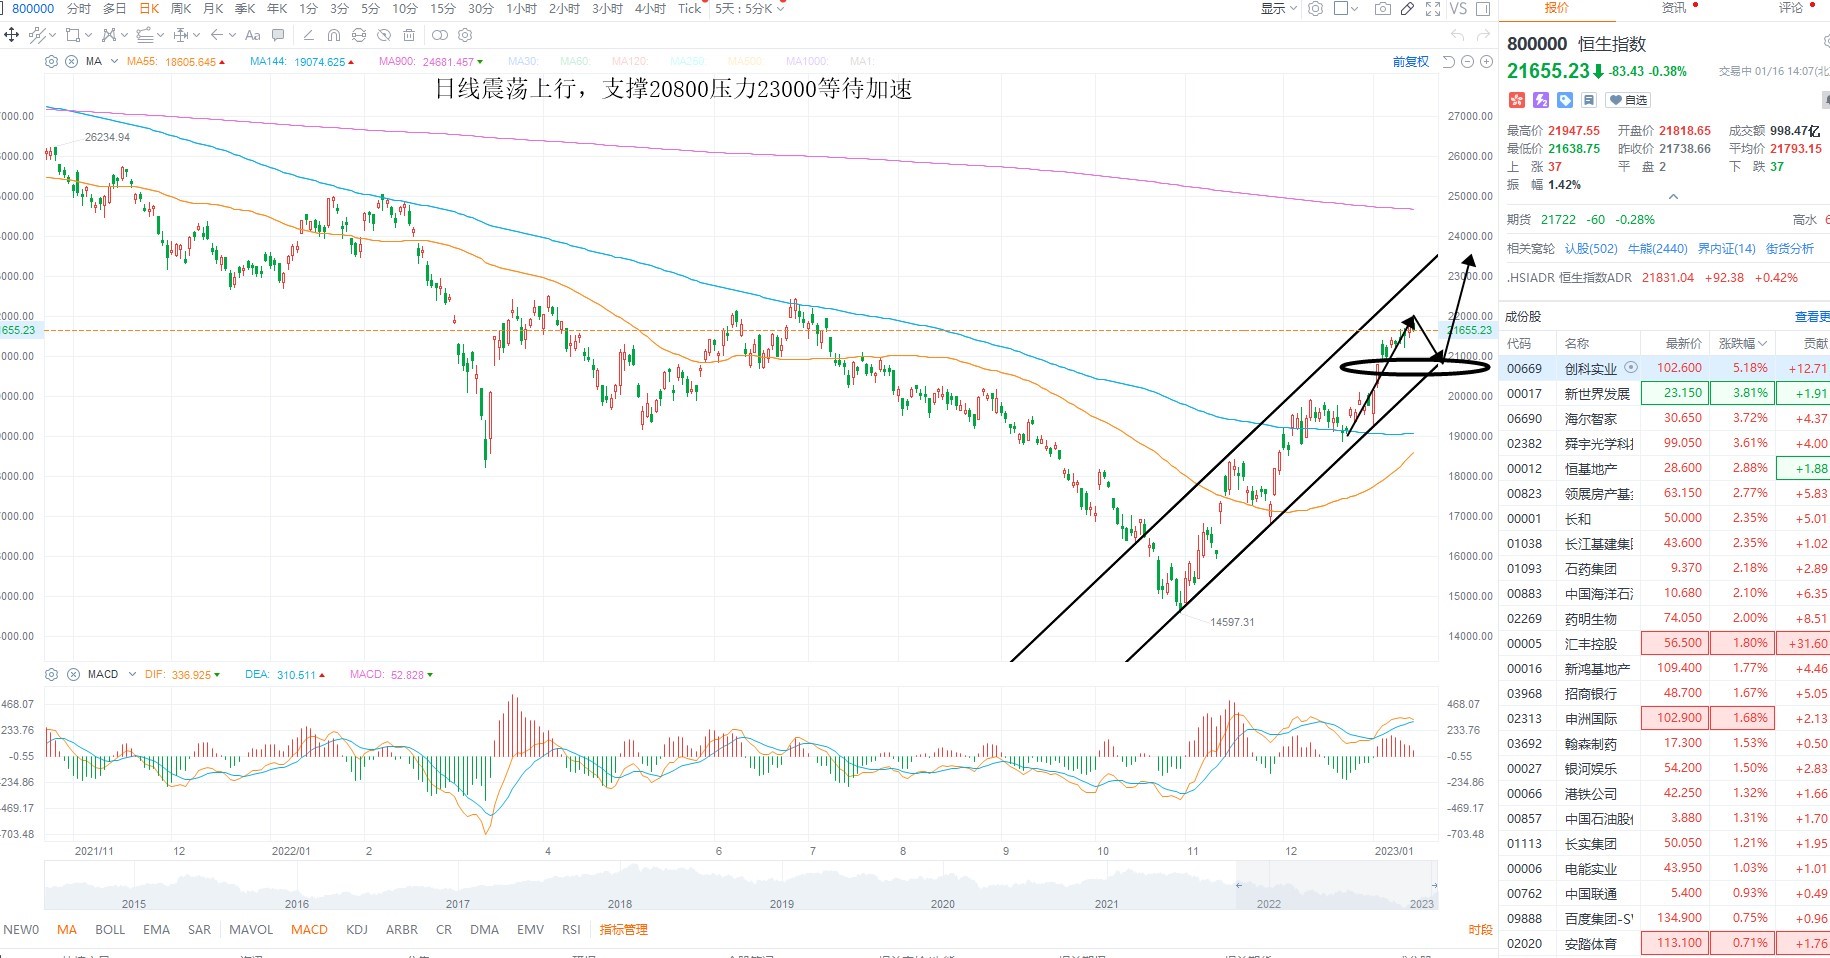Click the blue tag icon

coord(1565,100)
